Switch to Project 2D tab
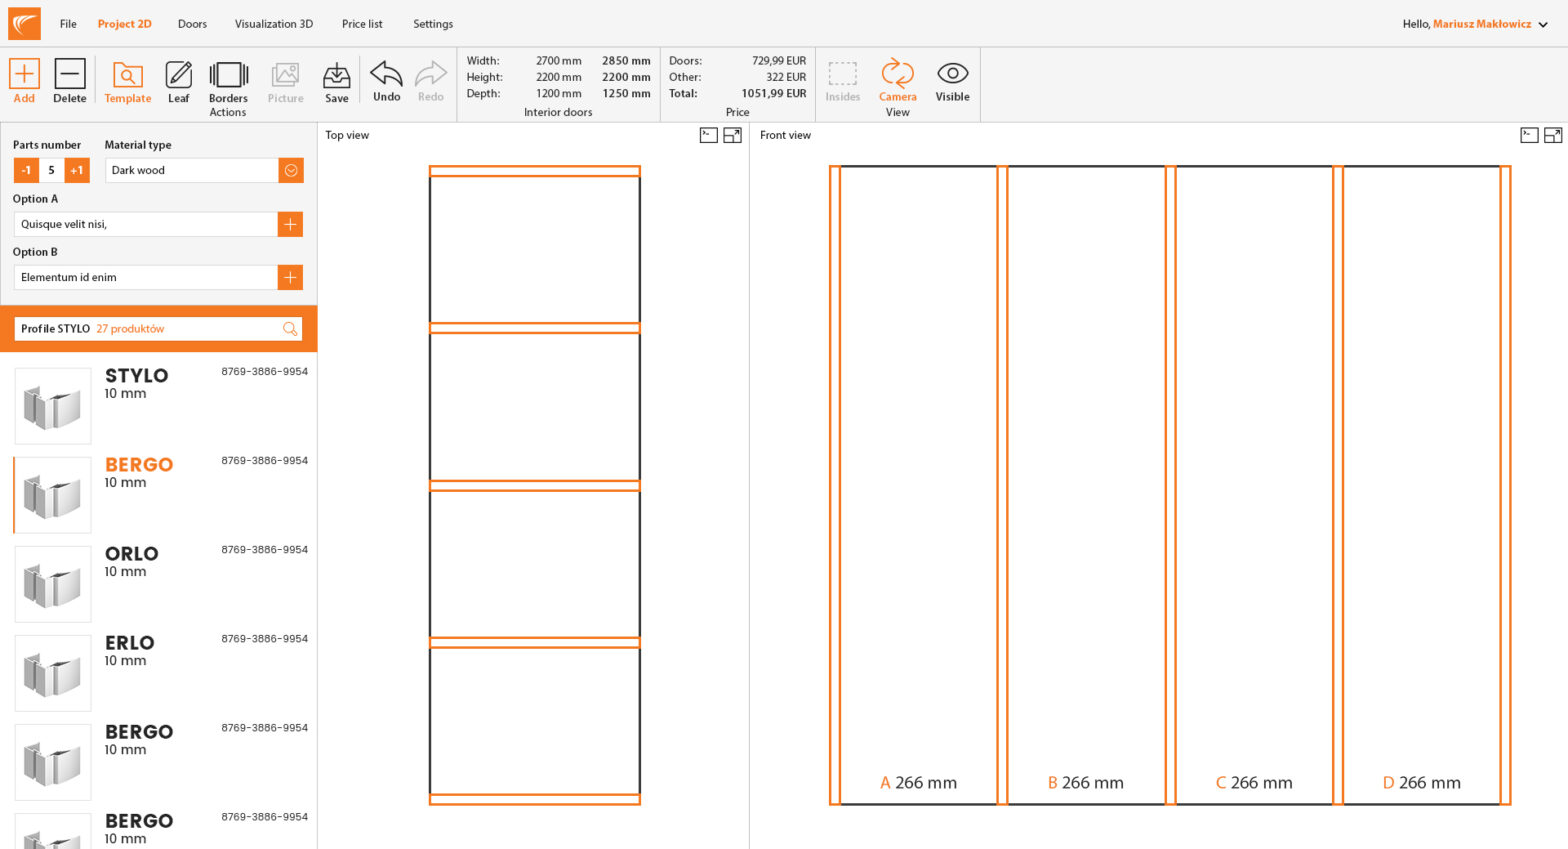 pos(125,24)
